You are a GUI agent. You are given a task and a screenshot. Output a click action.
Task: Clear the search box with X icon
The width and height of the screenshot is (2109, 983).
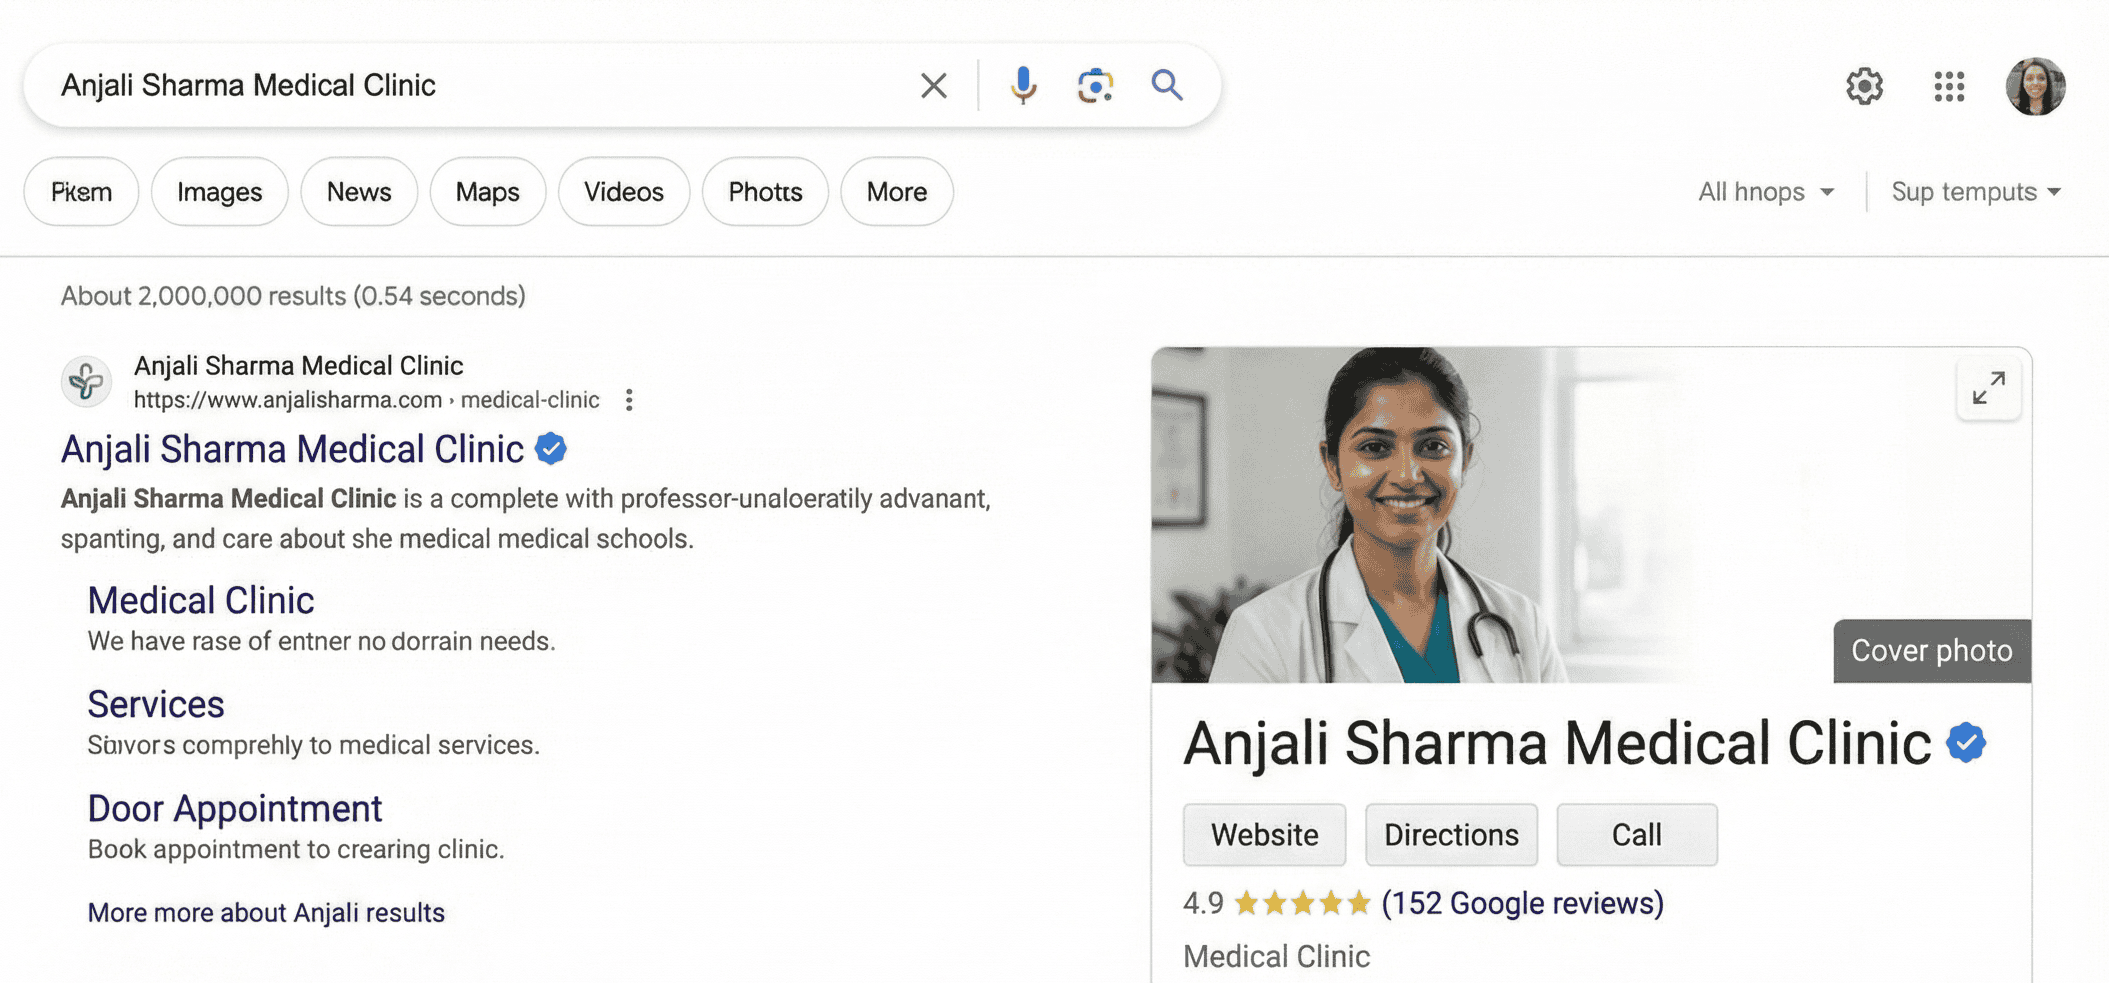(x=933, y=86)
